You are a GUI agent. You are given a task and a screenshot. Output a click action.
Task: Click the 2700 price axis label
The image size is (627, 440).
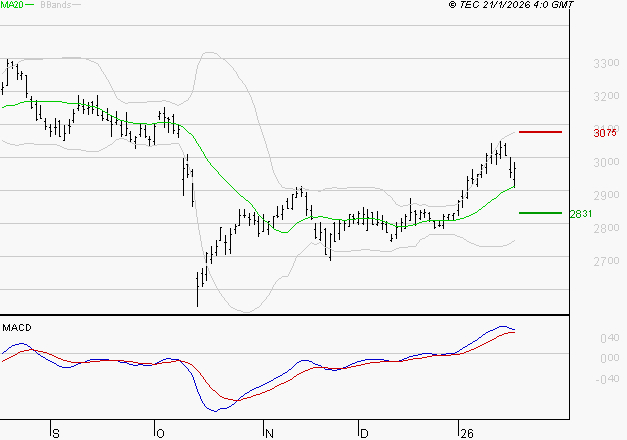point(606,262)
